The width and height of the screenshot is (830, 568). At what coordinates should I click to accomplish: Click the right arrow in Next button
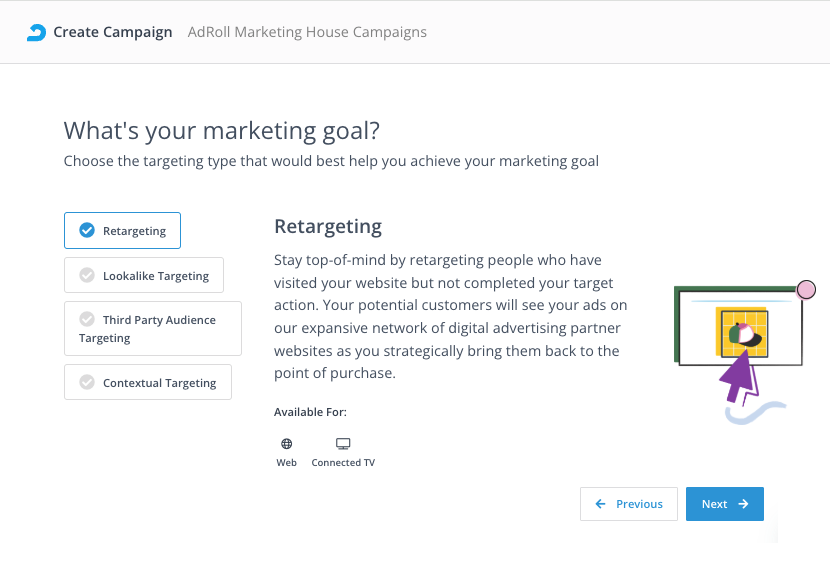pos(743,504)
